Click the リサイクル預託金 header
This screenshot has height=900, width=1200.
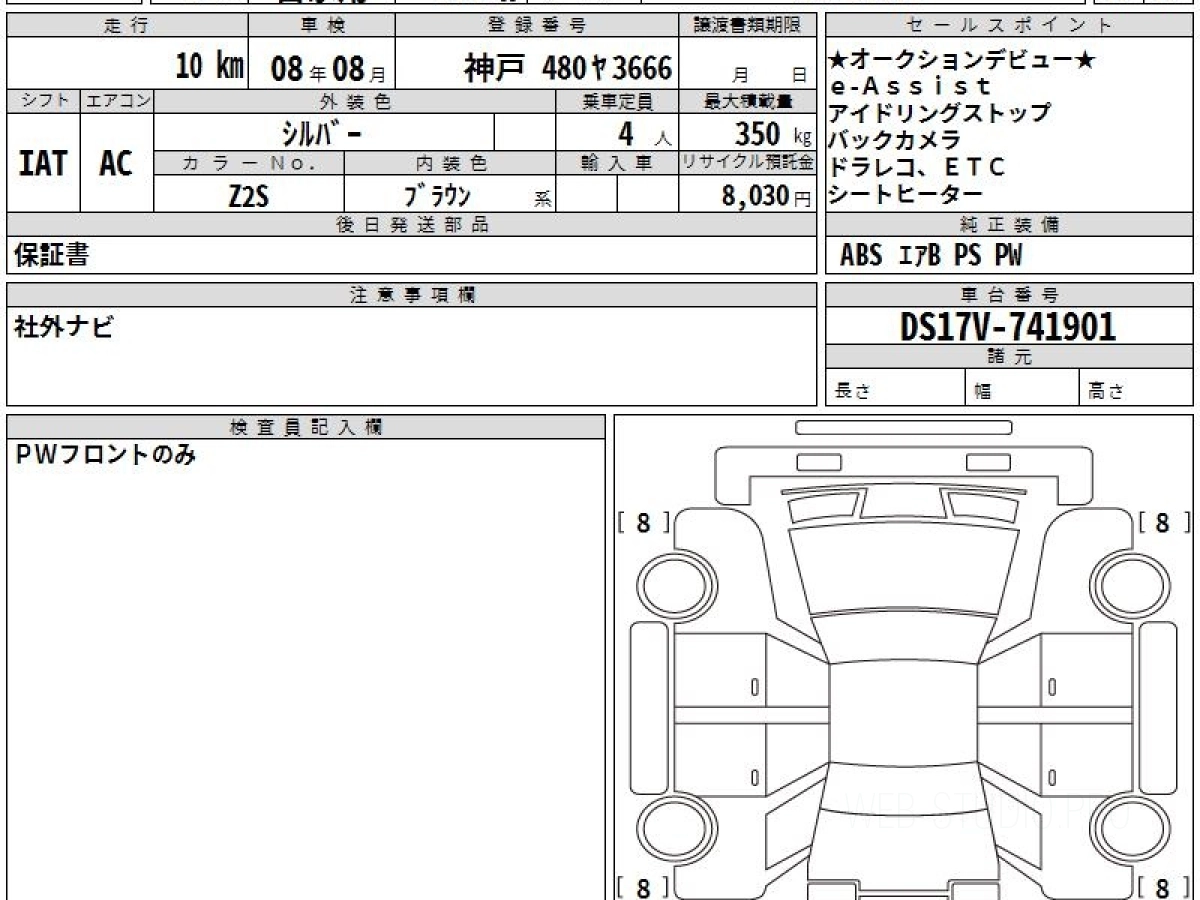[748, 163]
